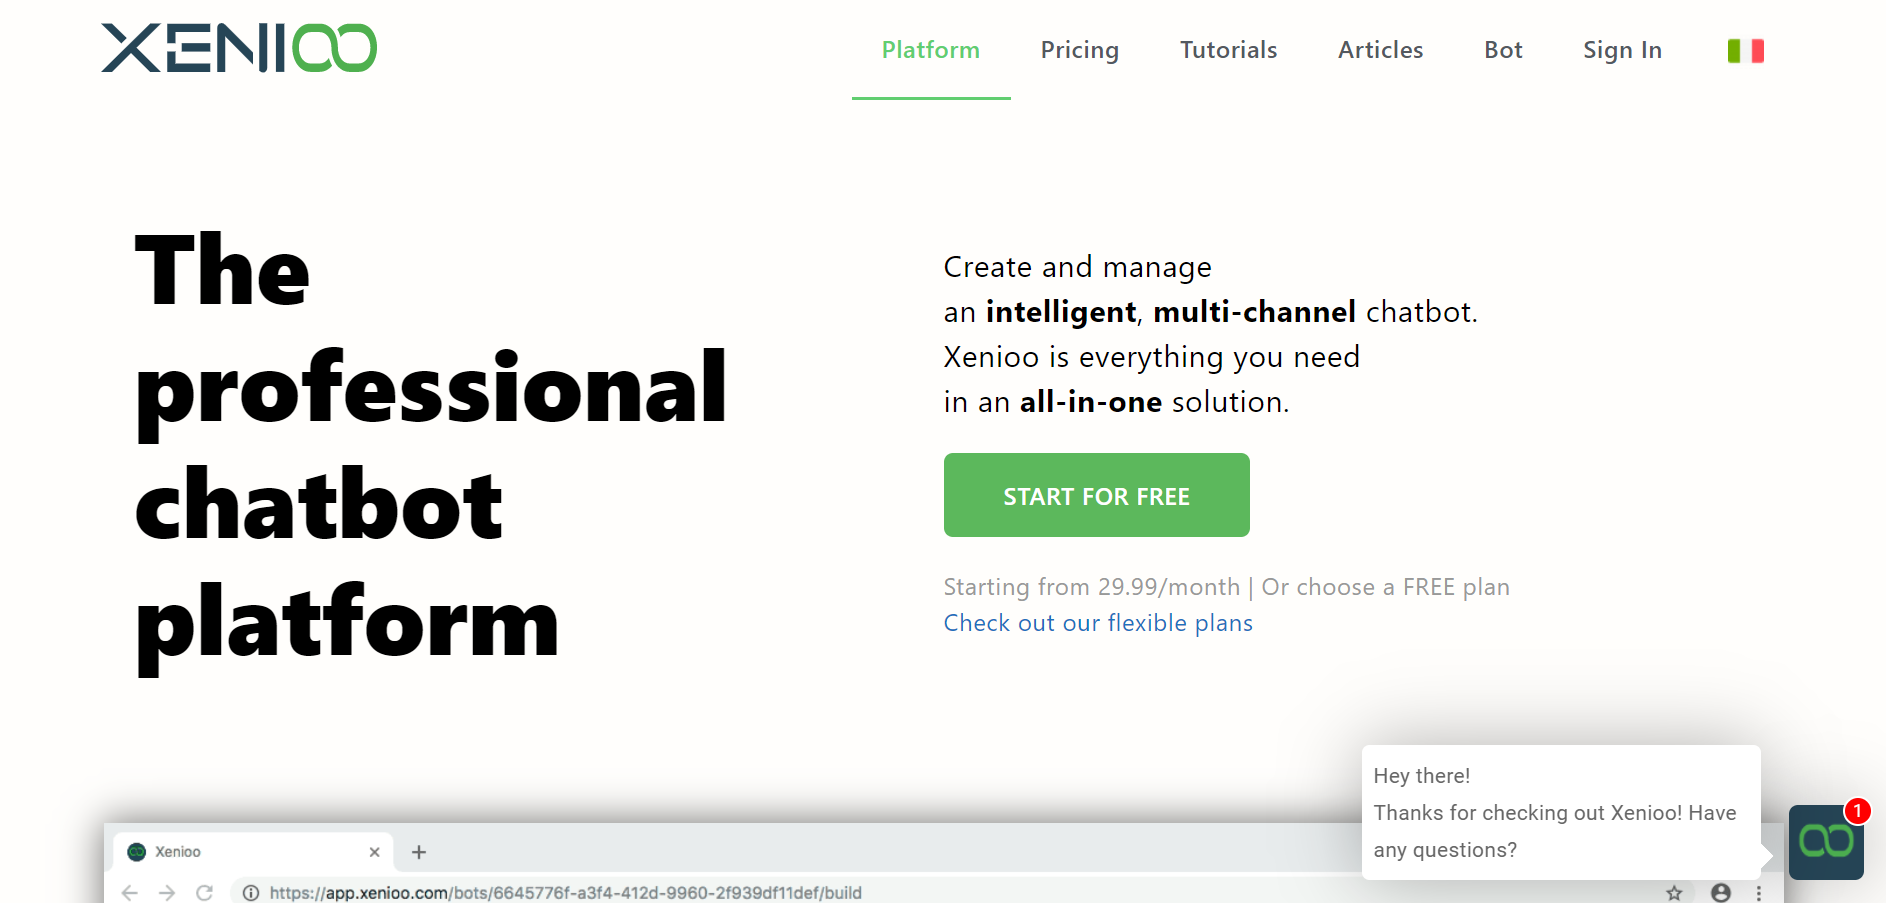1886x903 pixels.
Task: Click the red notification badge on chat widget
Action: (1857, 811)
